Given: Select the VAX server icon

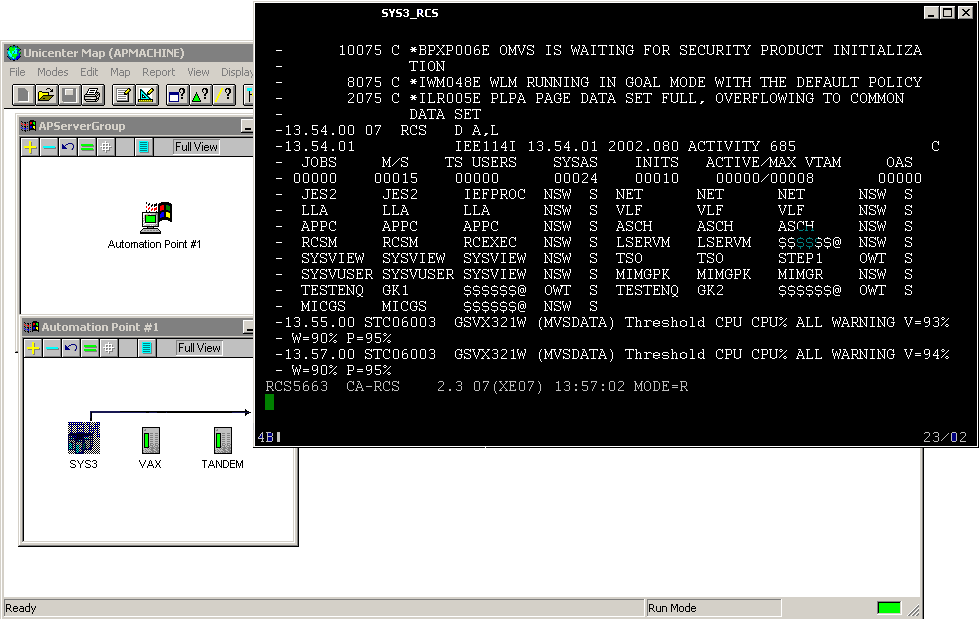Looking at the screenshot, I should click(x=151, y=440).
